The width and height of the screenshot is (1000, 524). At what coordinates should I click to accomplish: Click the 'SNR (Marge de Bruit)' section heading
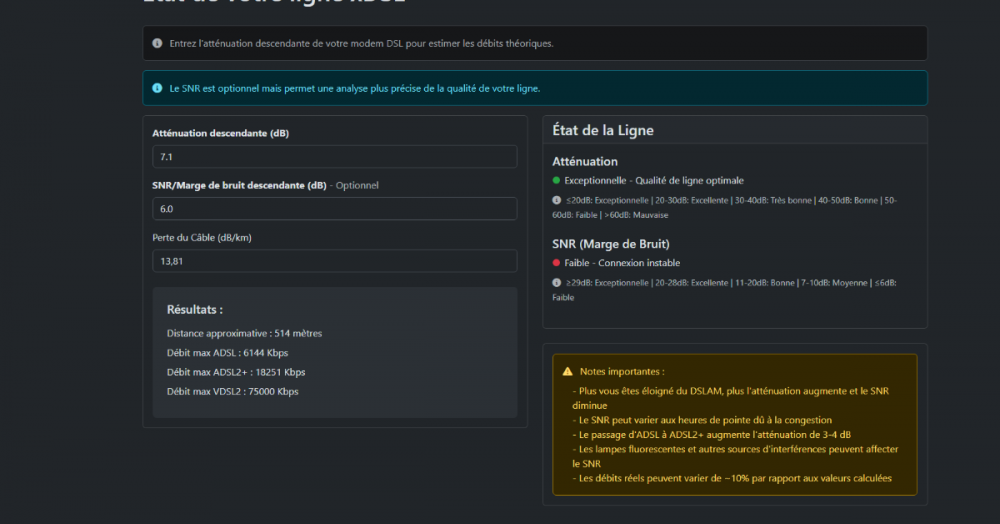coord(610,244)
